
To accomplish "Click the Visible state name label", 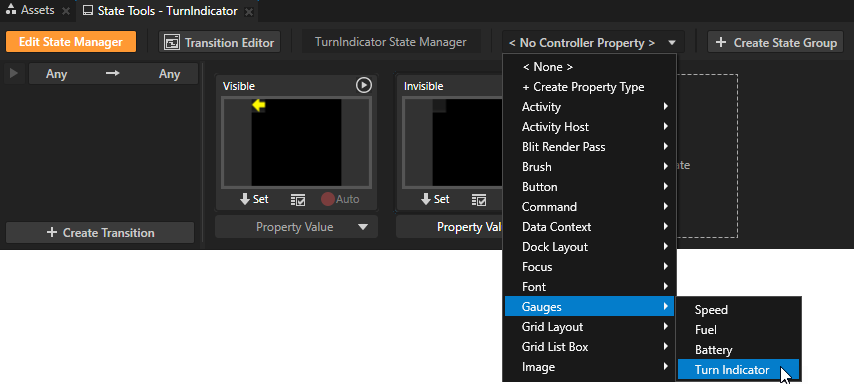I will [x=239, y=86].
